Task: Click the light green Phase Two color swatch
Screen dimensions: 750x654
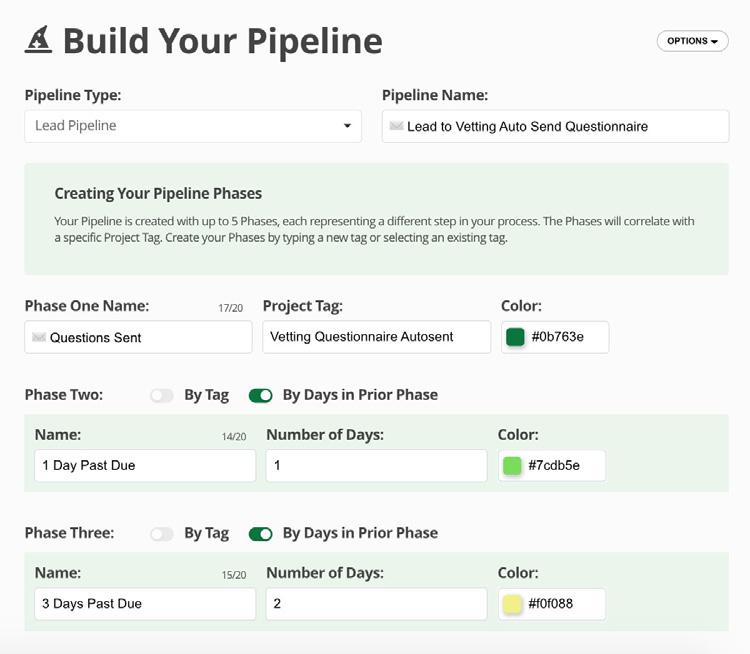Action: click(x=512, y=466)
